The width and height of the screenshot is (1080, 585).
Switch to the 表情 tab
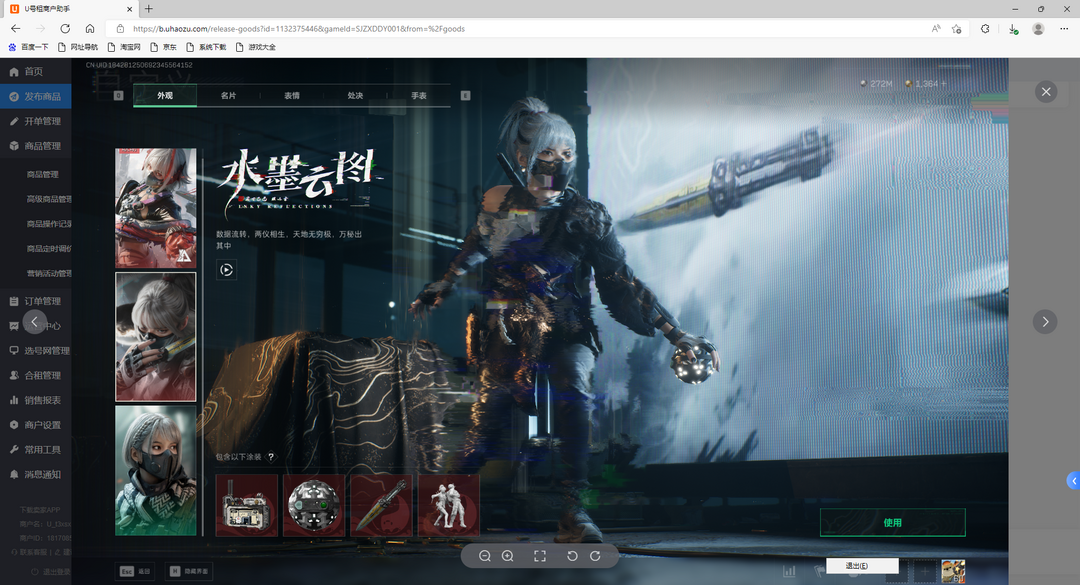click(292, 96)
